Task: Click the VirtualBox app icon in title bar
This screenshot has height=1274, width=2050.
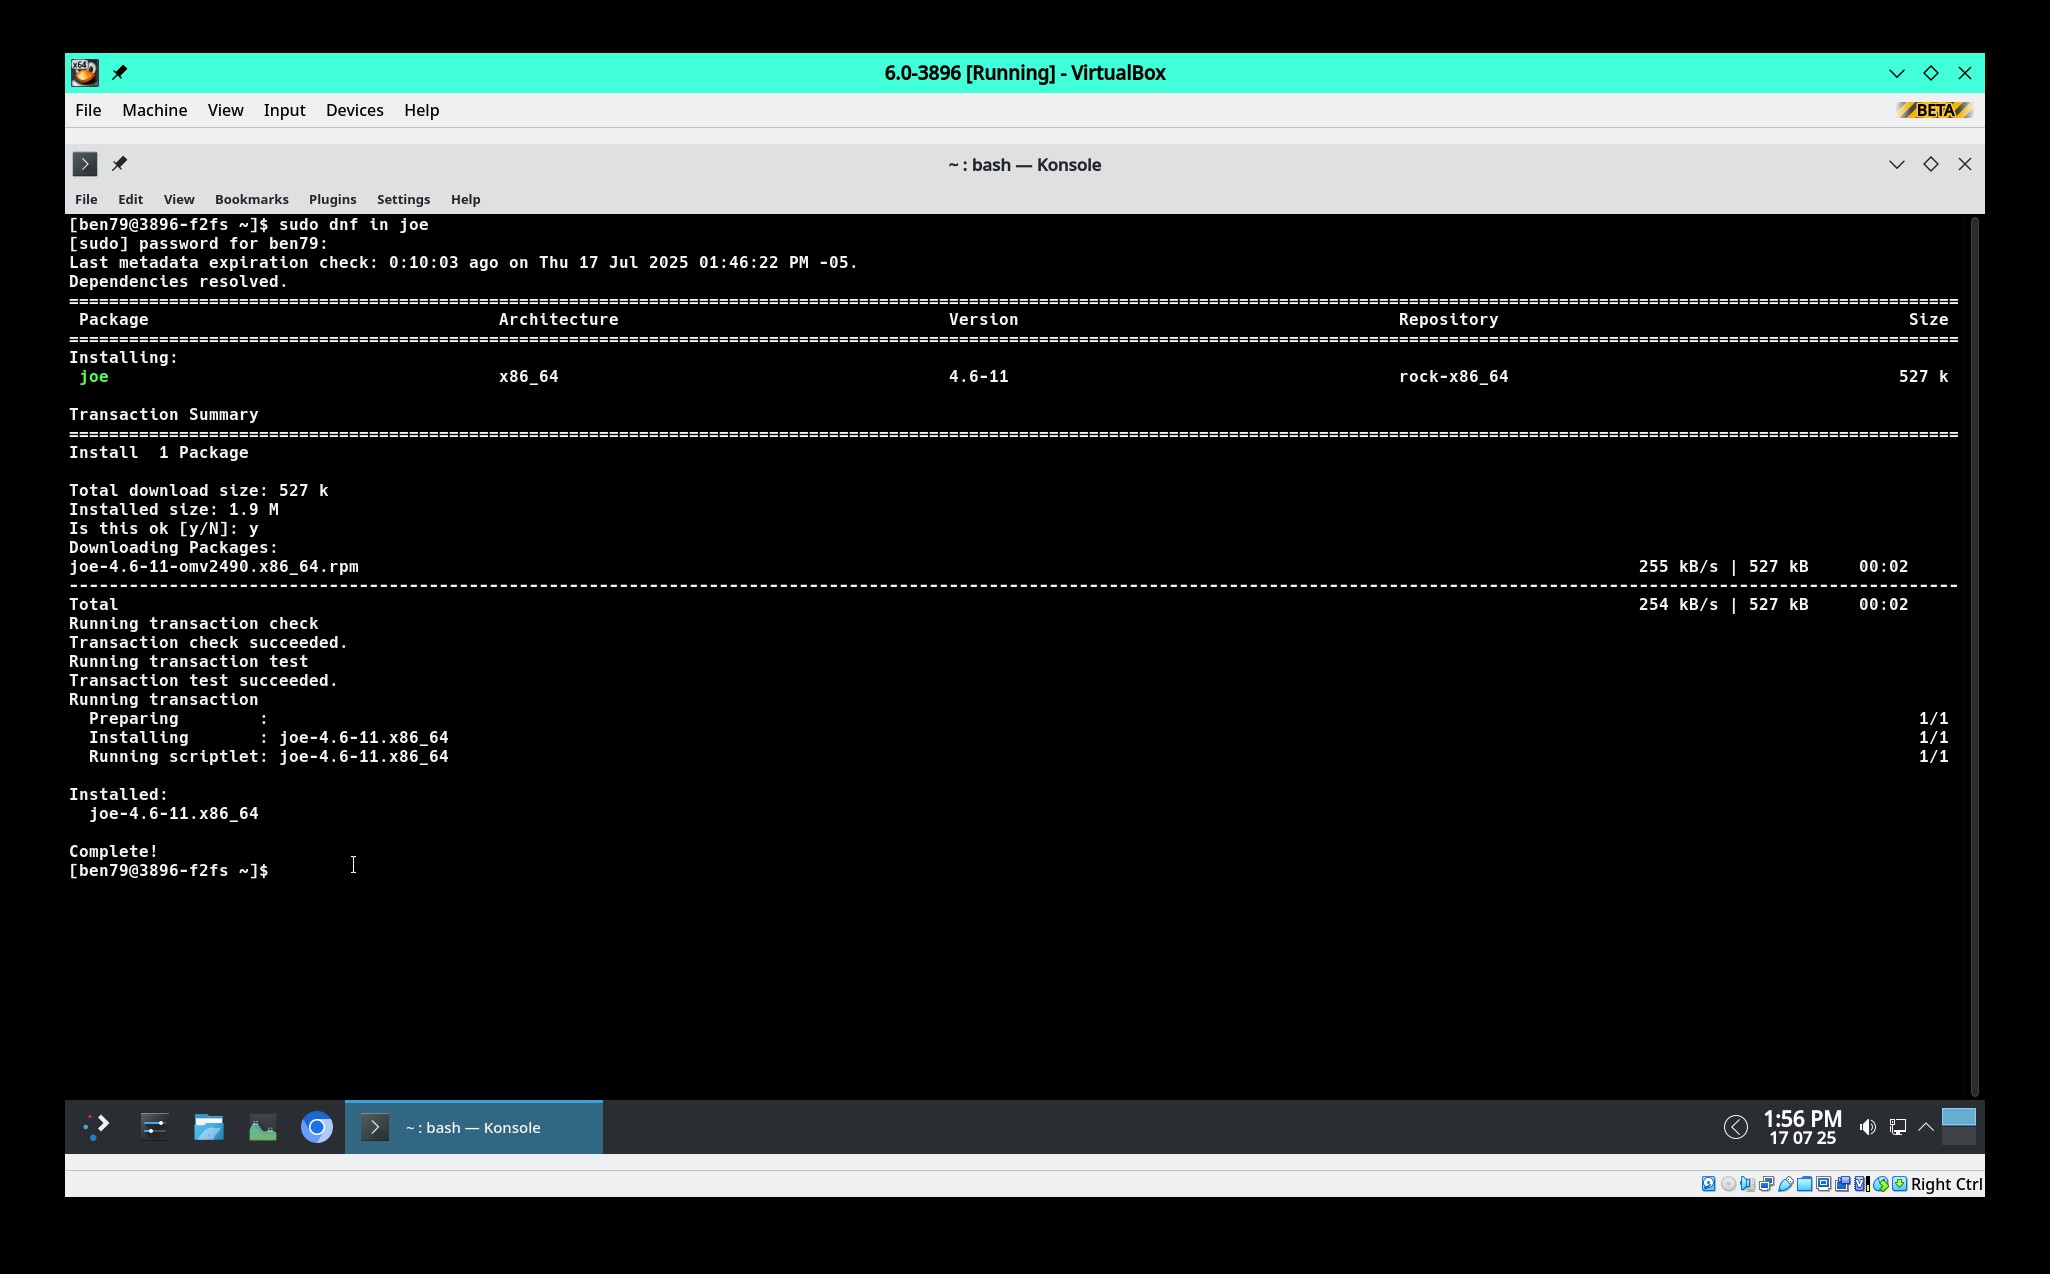Action: [x=85, y=72]
